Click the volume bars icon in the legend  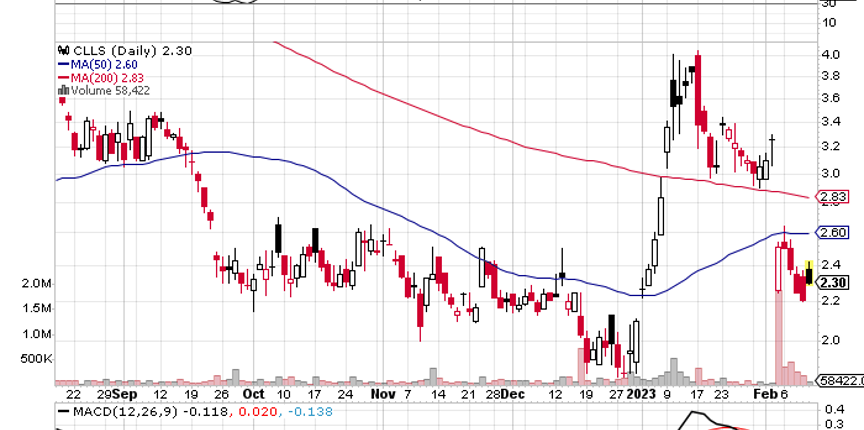(63, 89)
